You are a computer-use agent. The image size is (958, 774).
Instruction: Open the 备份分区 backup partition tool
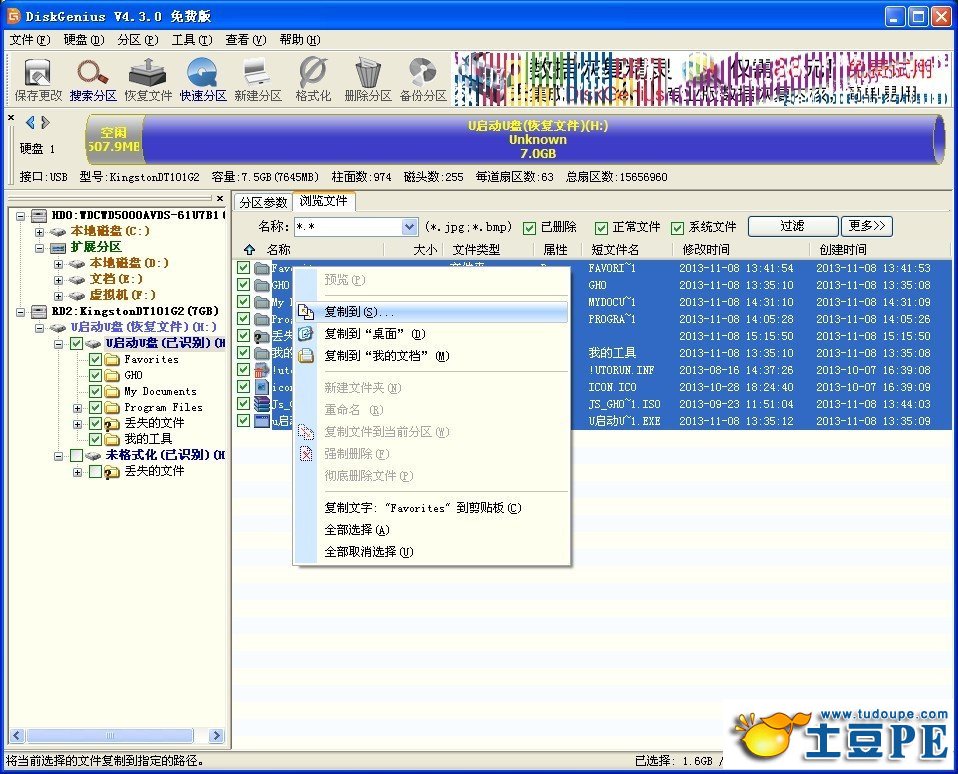[x=423, y=80]
